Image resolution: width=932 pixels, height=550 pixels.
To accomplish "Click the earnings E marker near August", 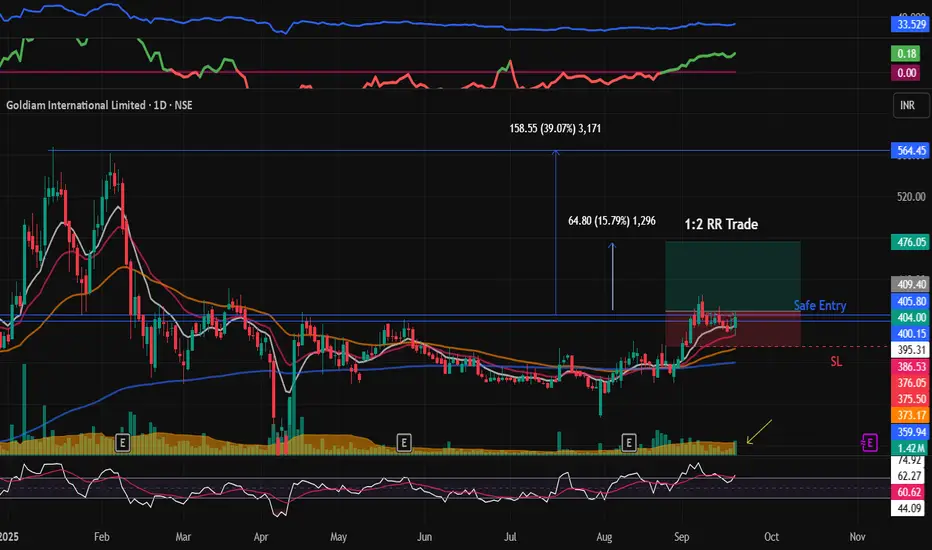I will [x=629, y=442].
